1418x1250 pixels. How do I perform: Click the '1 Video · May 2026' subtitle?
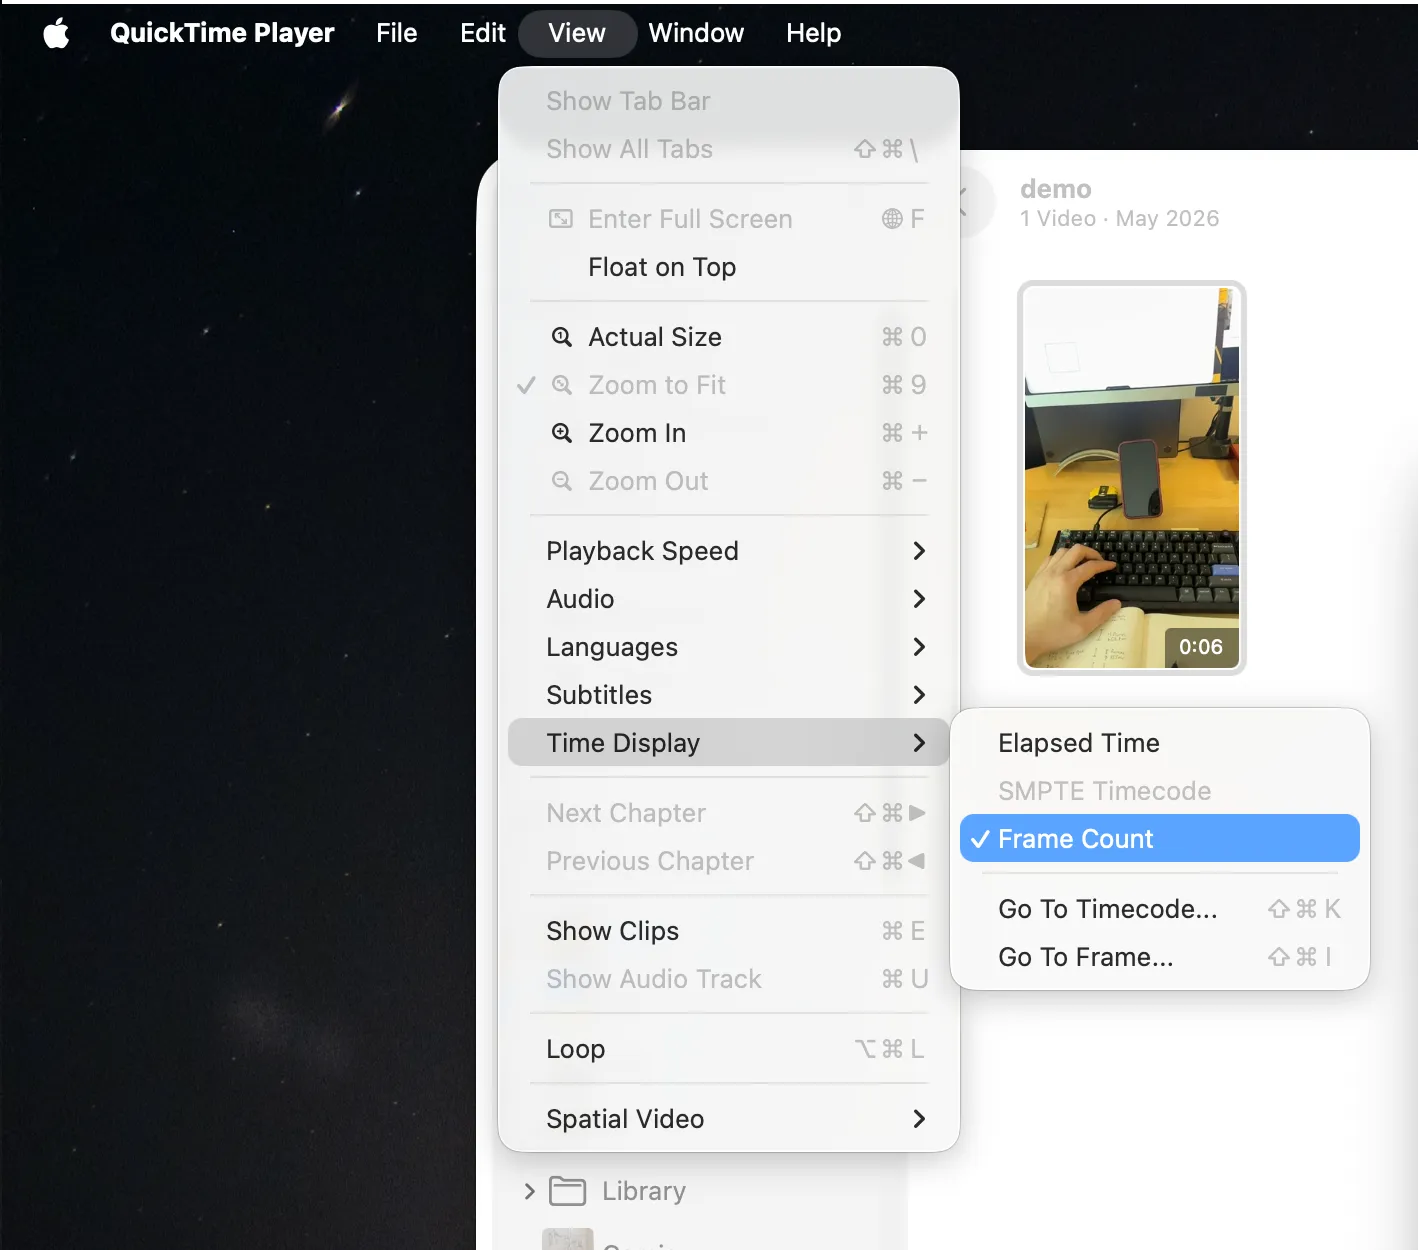(1120, 219)
